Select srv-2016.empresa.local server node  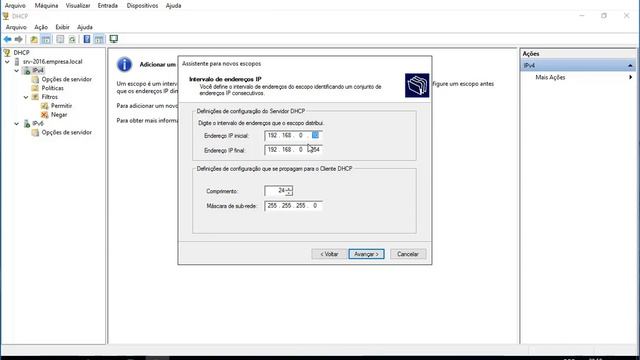pyautogui.click(x=53, y=62)
